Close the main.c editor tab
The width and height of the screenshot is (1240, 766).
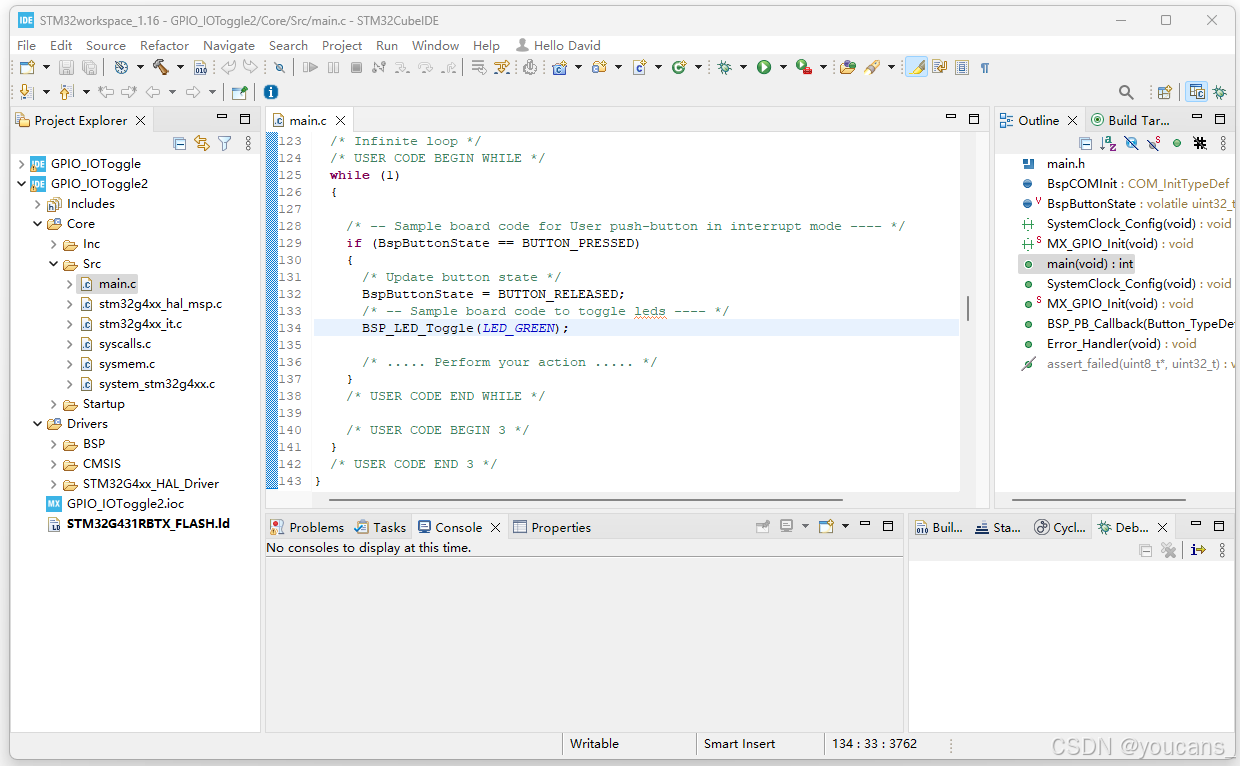click(341, 120)
